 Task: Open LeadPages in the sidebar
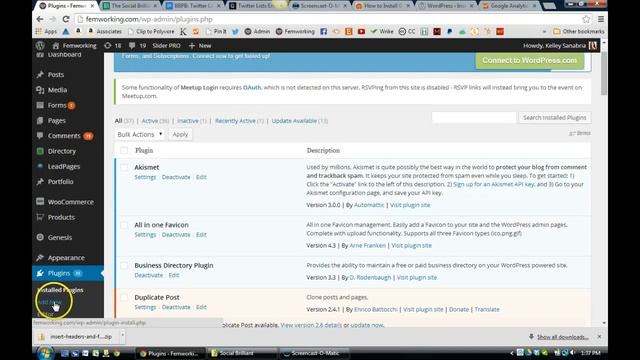64,167
